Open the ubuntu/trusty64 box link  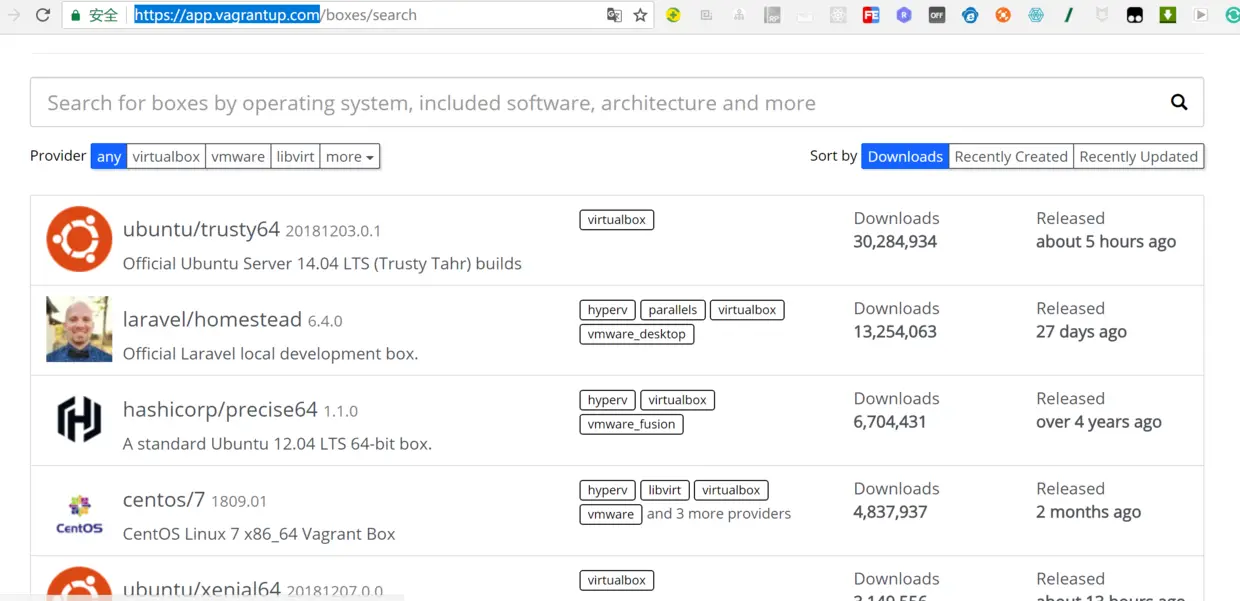201,229
